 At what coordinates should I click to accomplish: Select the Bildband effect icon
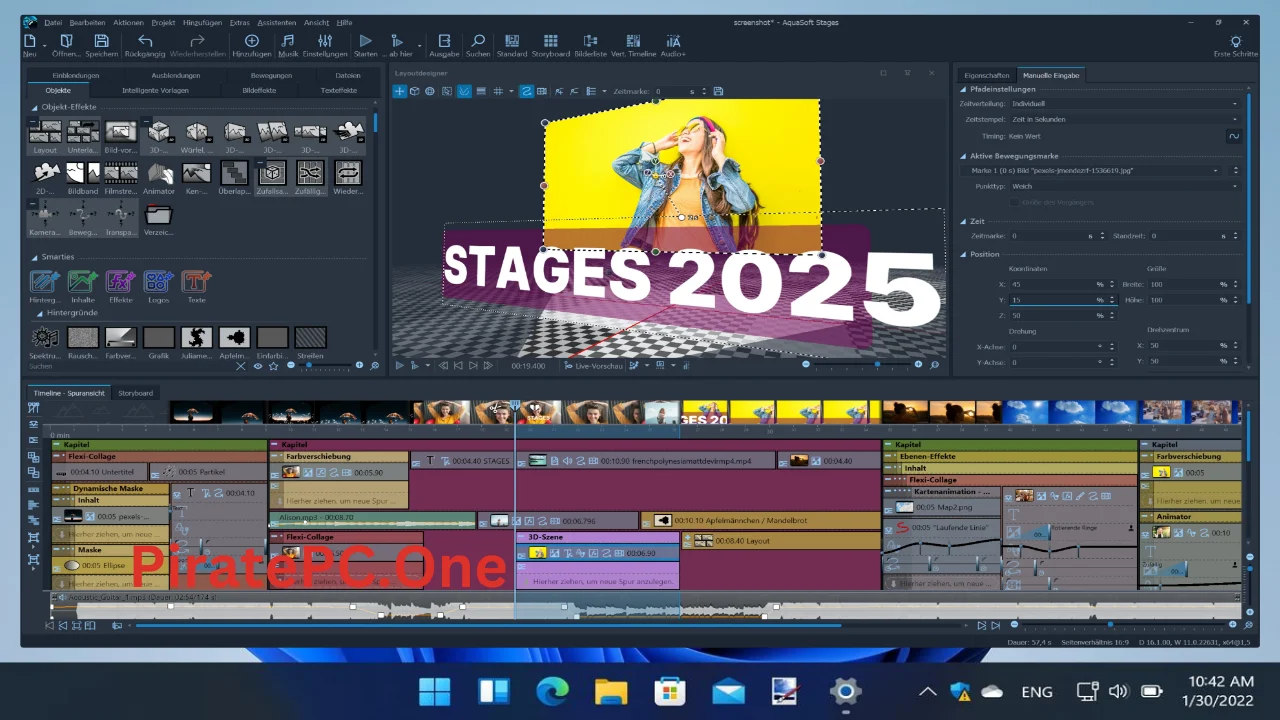tap(83, 178)
